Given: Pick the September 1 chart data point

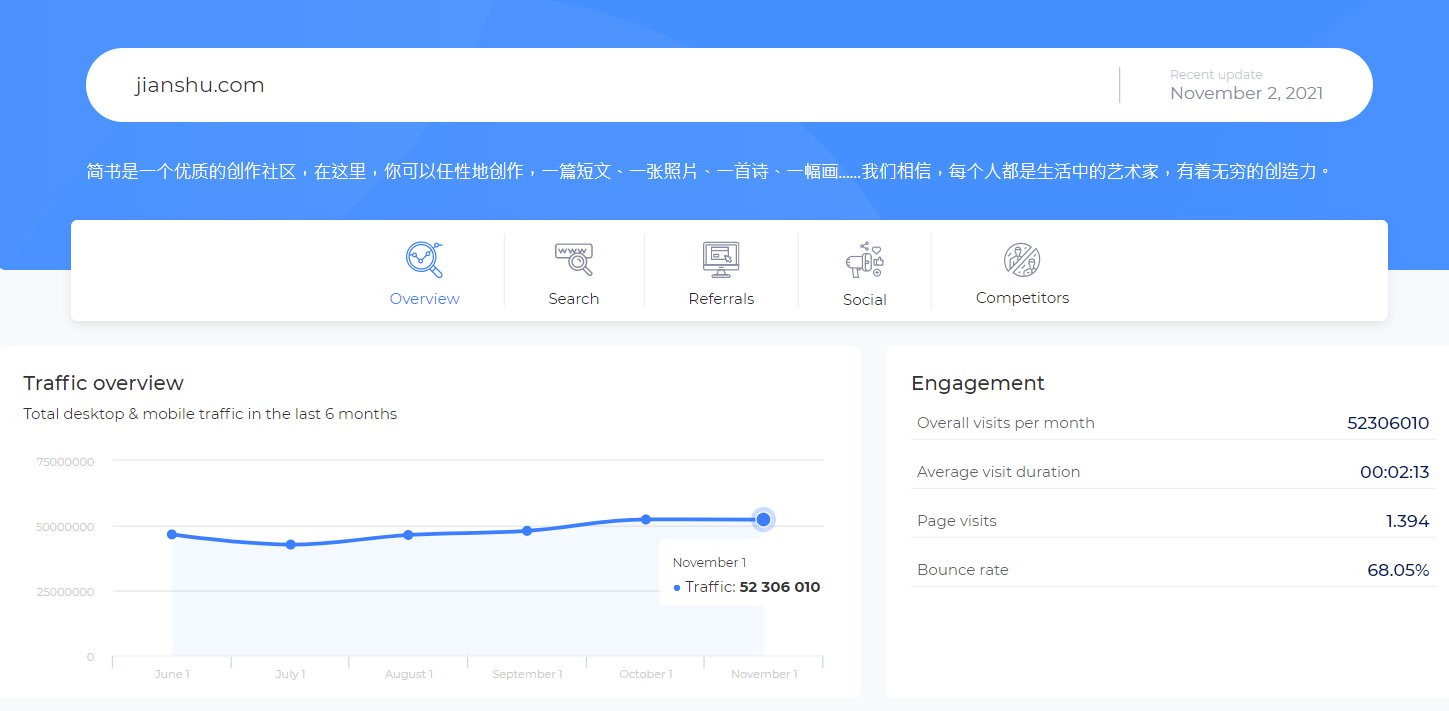Looking at the screenshot, I should (527, 531).
